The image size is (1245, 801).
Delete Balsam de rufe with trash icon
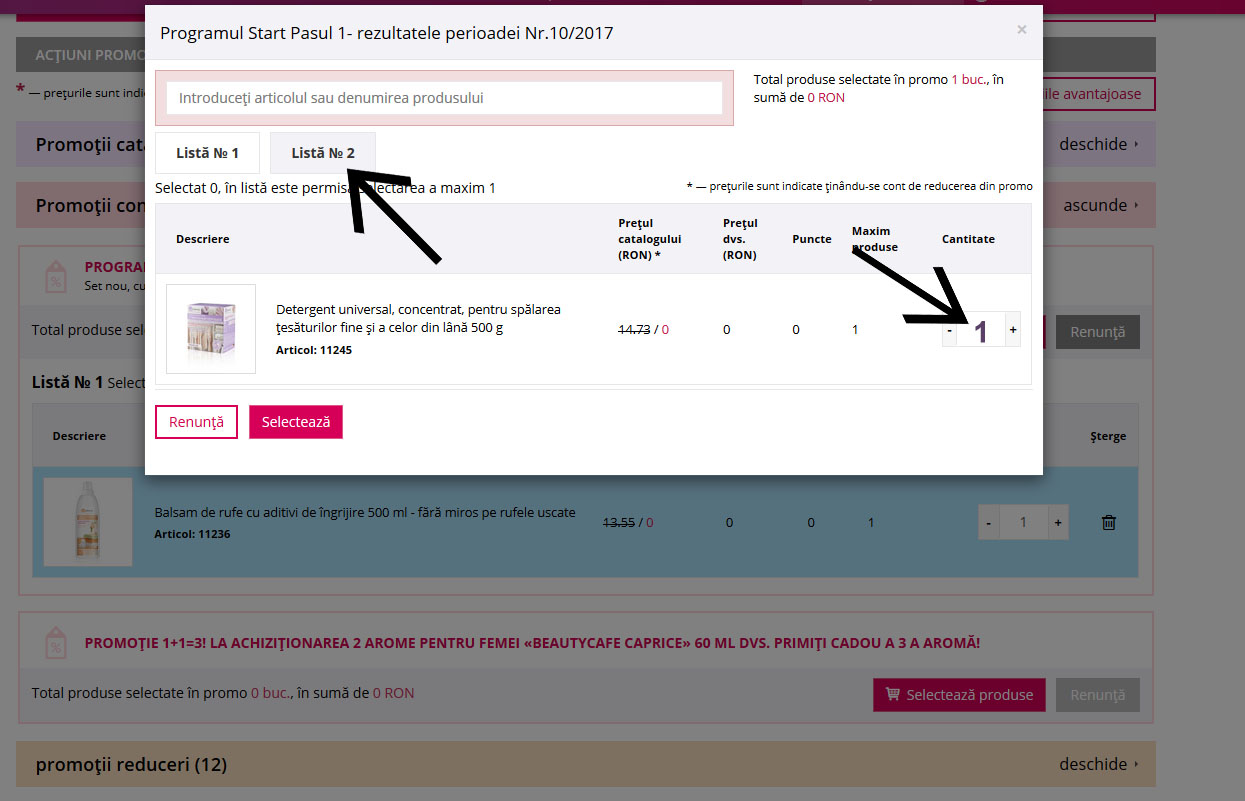pos(1108,522)
